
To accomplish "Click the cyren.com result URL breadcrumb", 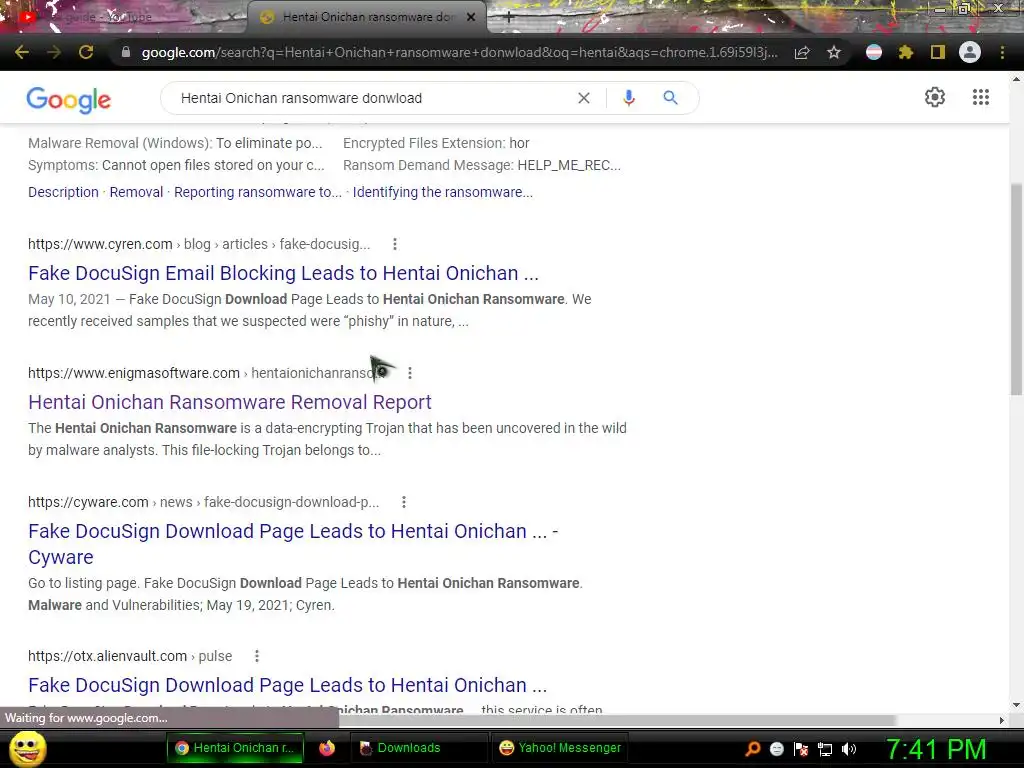I will [199, 244].
